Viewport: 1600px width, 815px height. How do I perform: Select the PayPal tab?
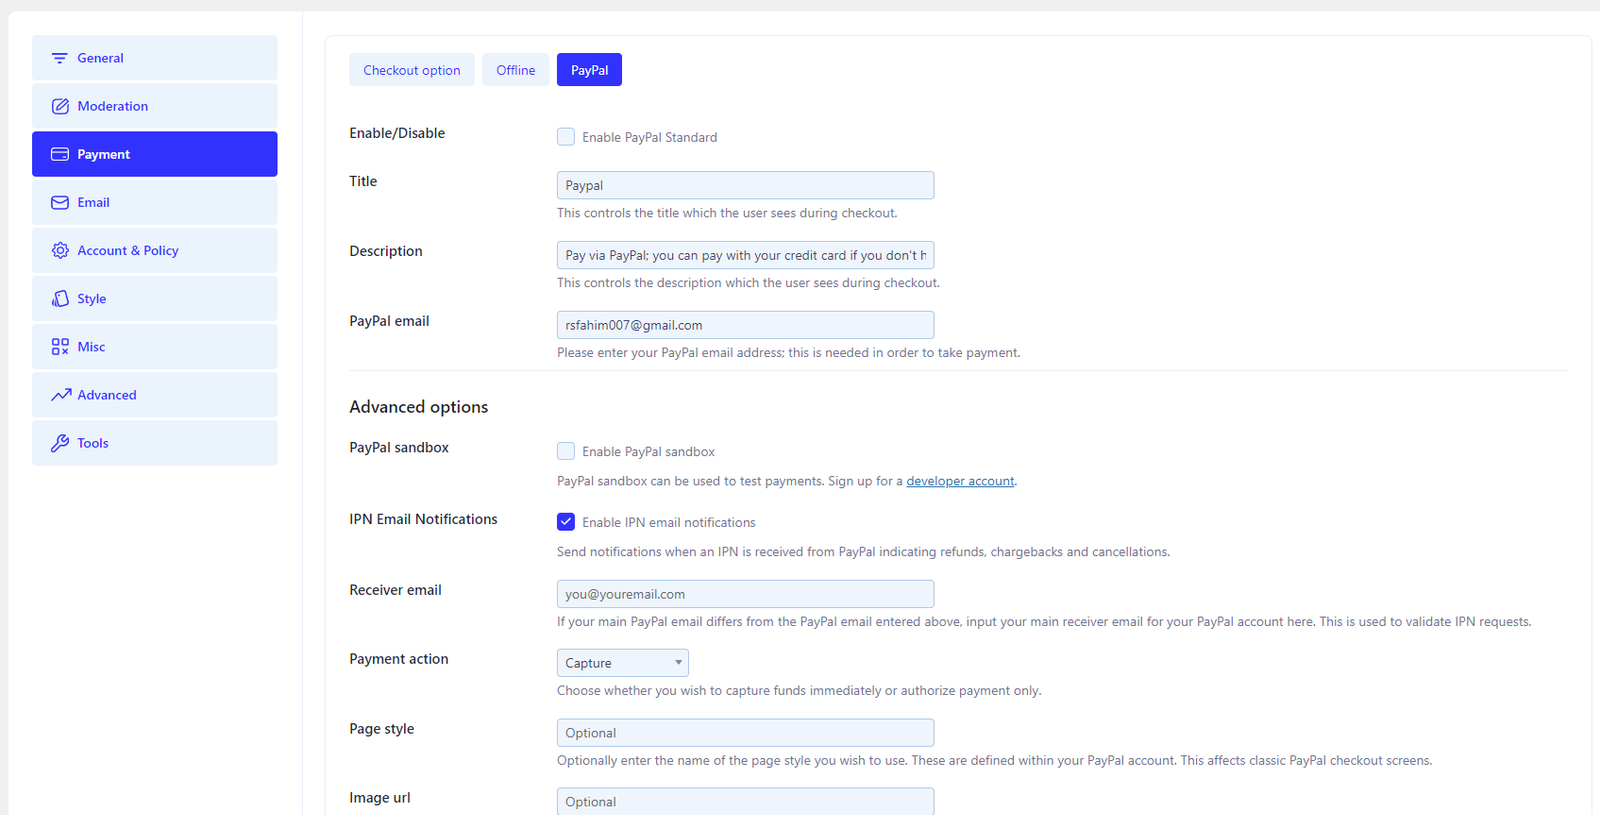pos(589,70)
